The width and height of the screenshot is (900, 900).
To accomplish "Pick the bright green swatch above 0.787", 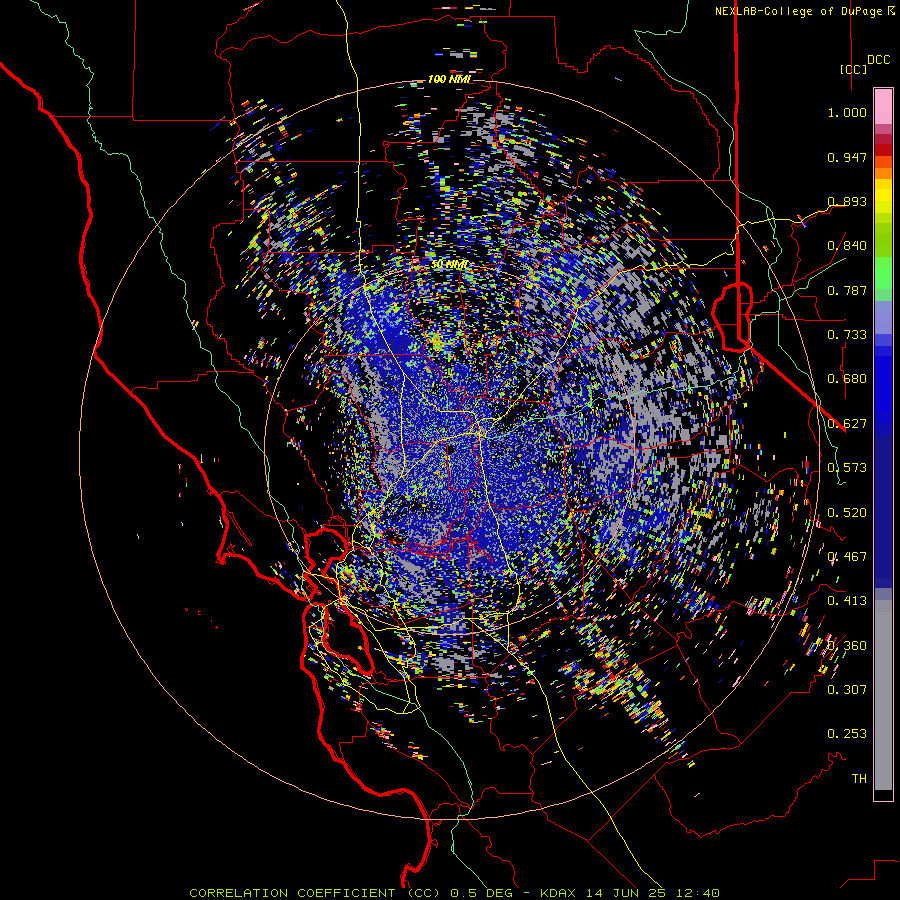I will 883,273.
